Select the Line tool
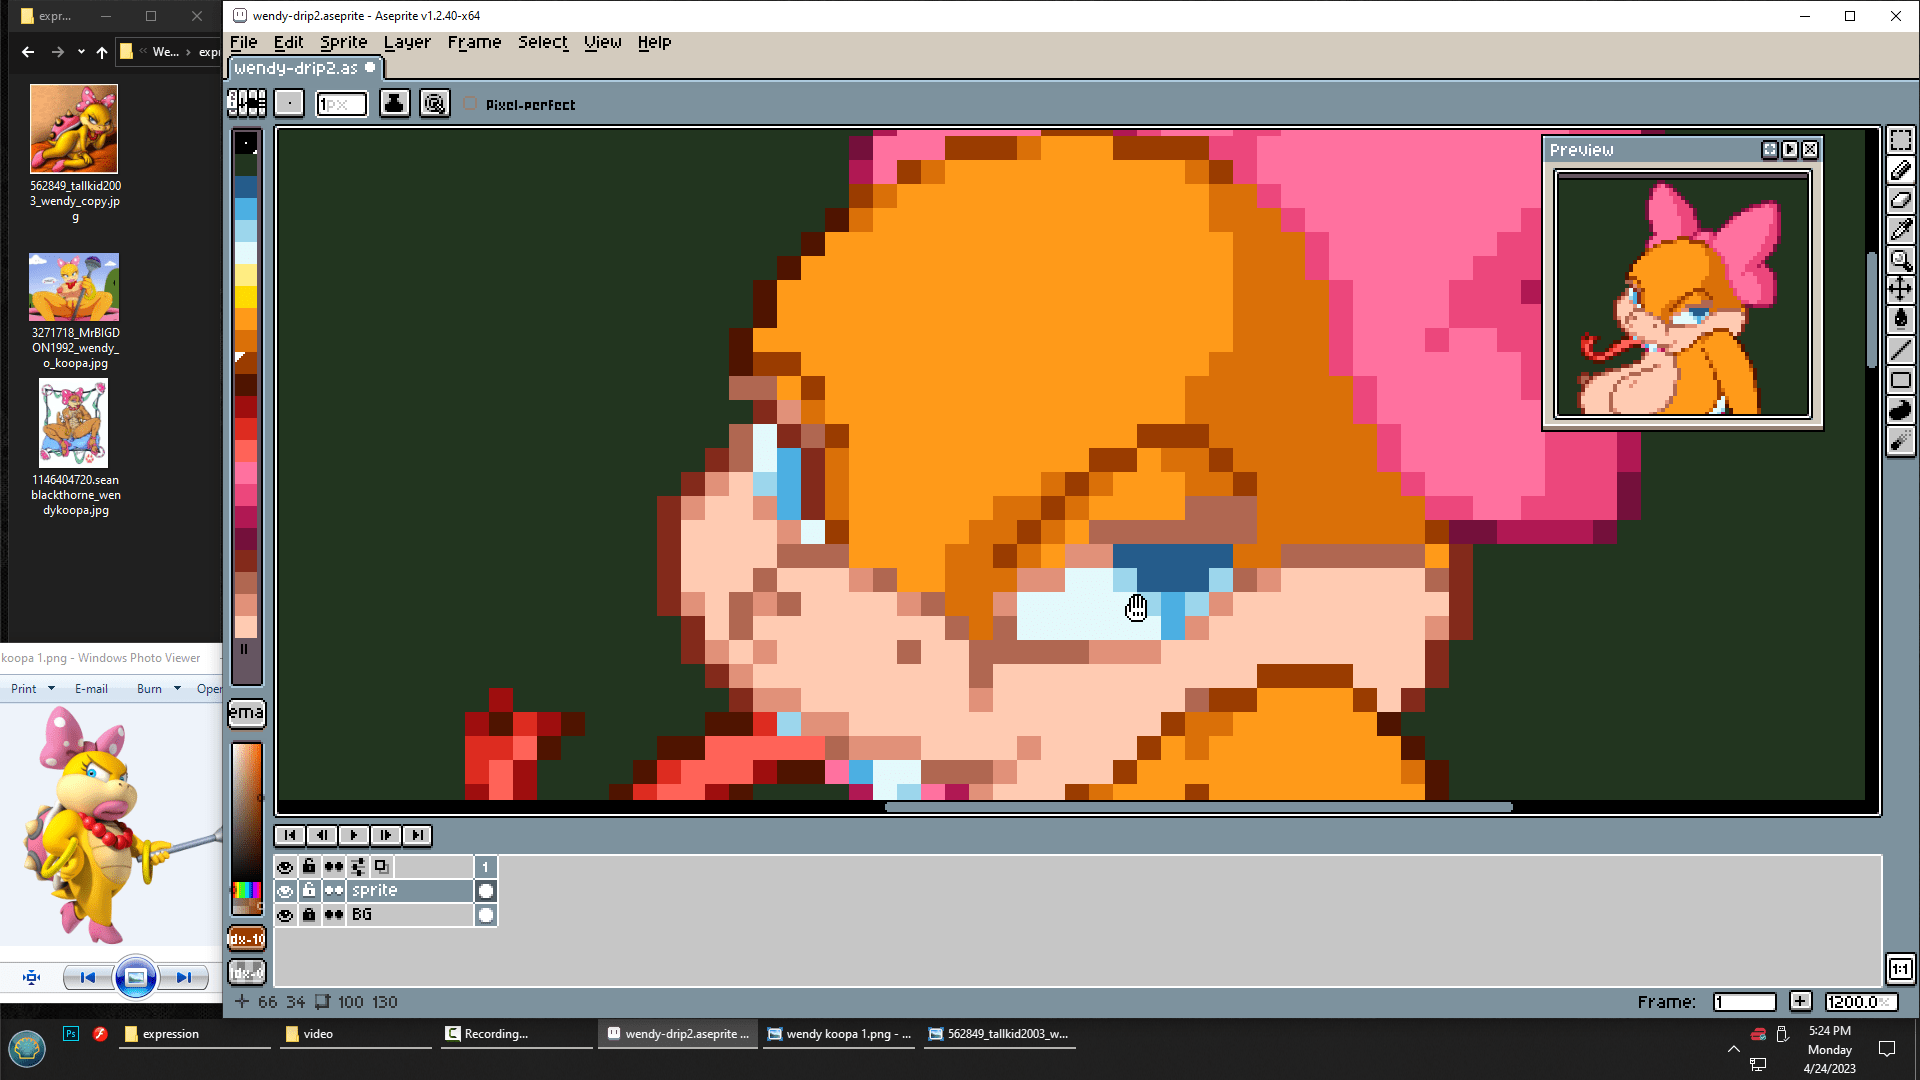Viewport: 1920px width, 1080px height. point(1900,350)
